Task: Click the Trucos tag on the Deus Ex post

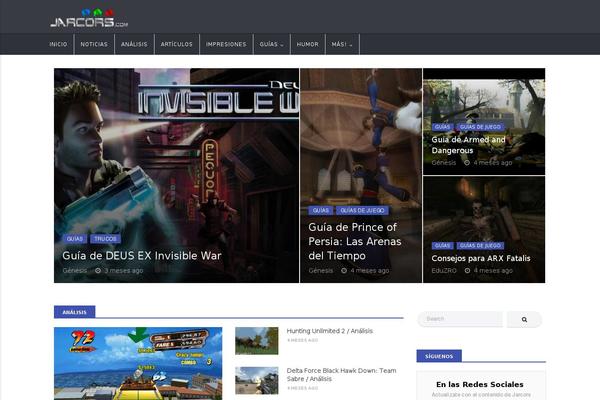Action: coord(106,239)
